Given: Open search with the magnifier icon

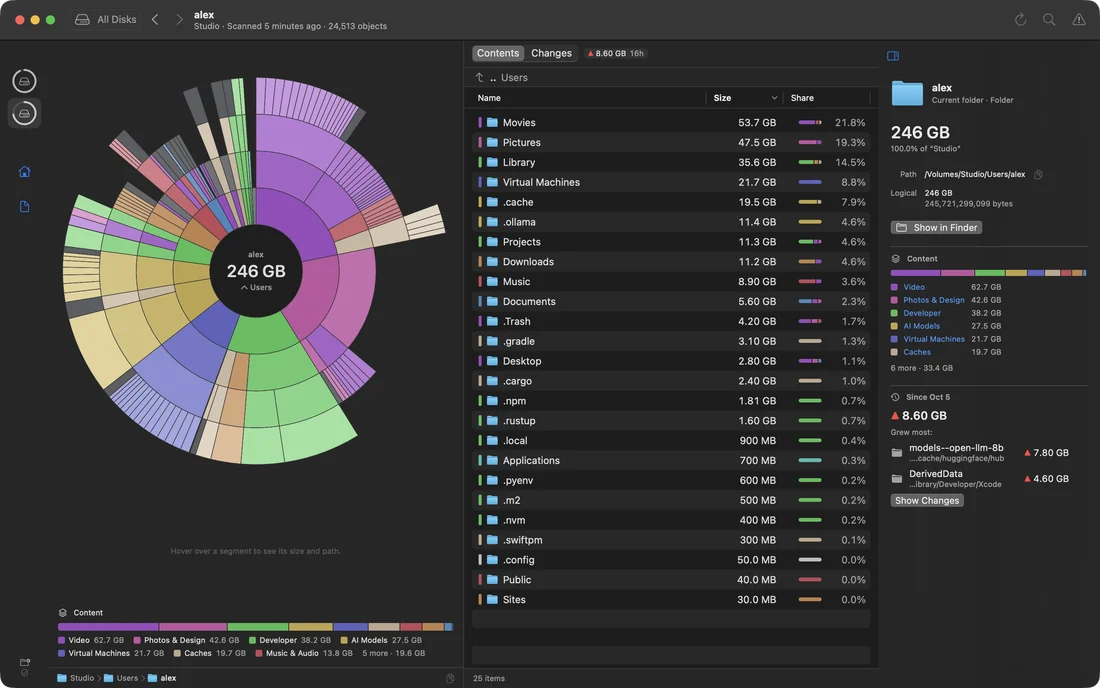Looking at the screenshot, I should pos(1049,20).
